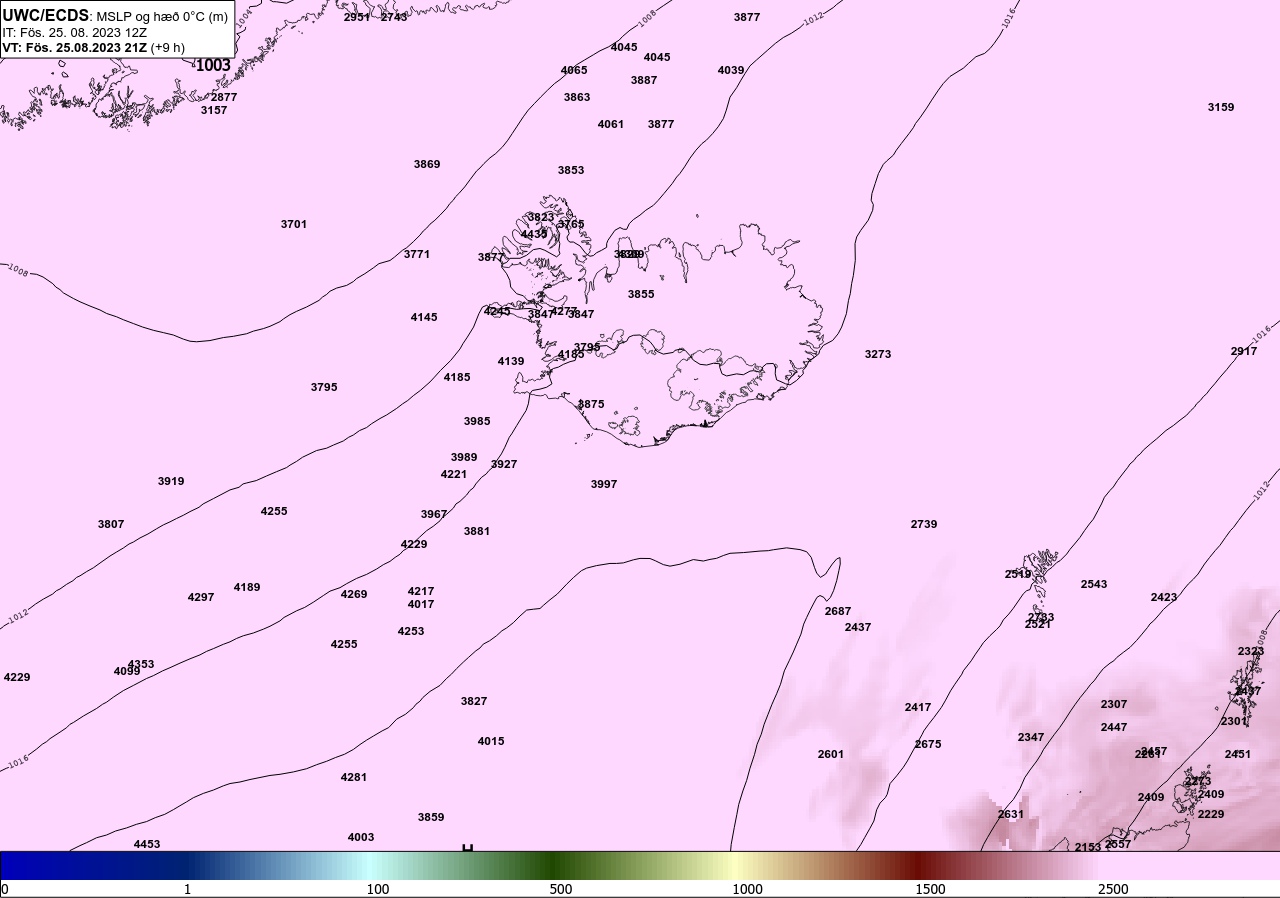Click the 2739 height value

coord(924,524)
